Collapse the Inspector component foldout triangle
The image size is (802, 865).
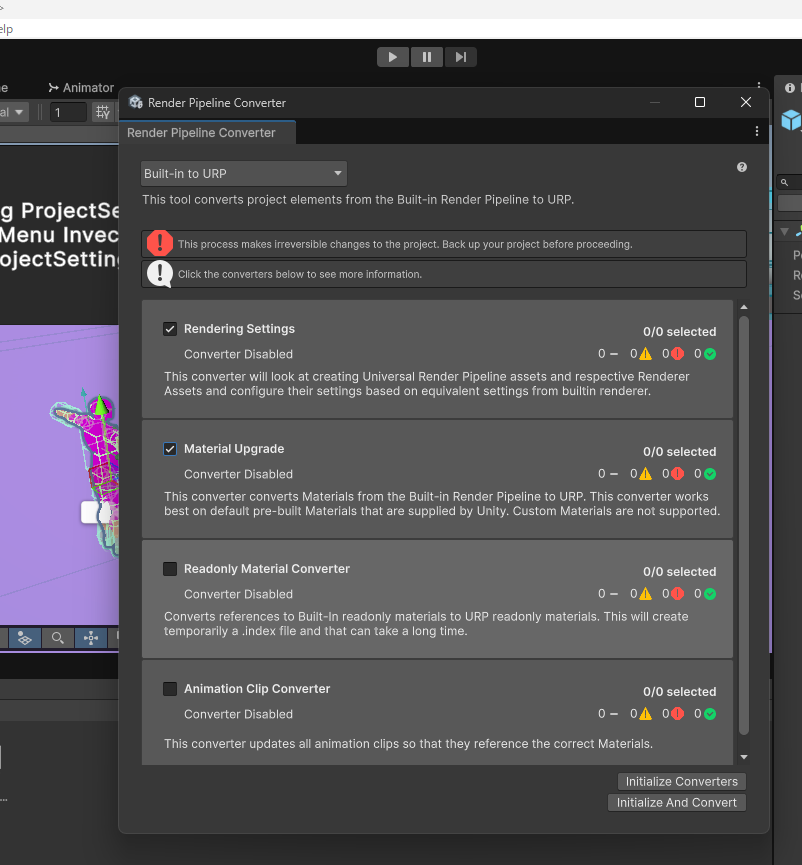(x=785, y=232)
